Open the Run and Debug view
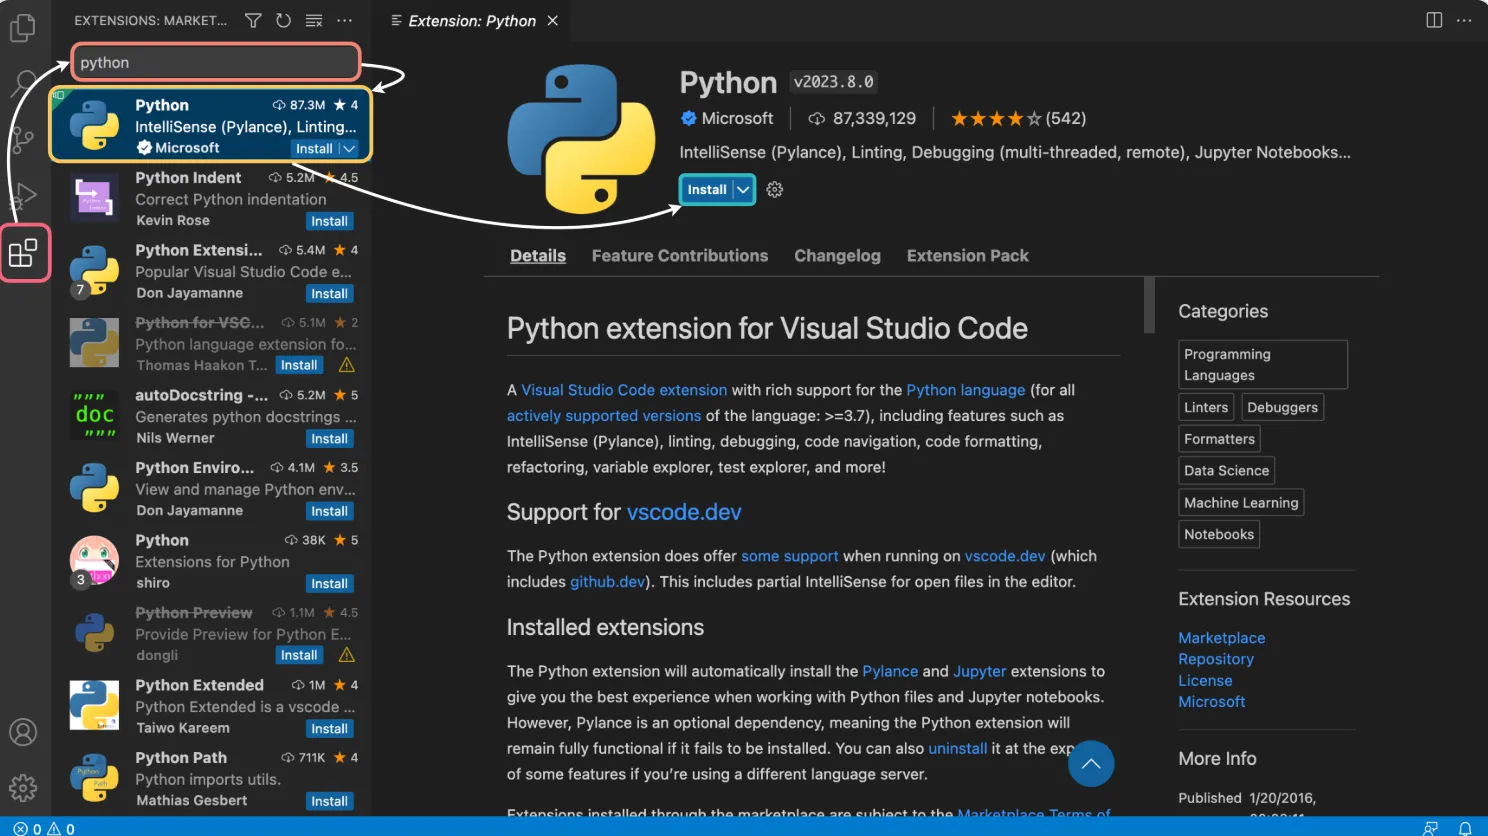 [x=22, y=197]
